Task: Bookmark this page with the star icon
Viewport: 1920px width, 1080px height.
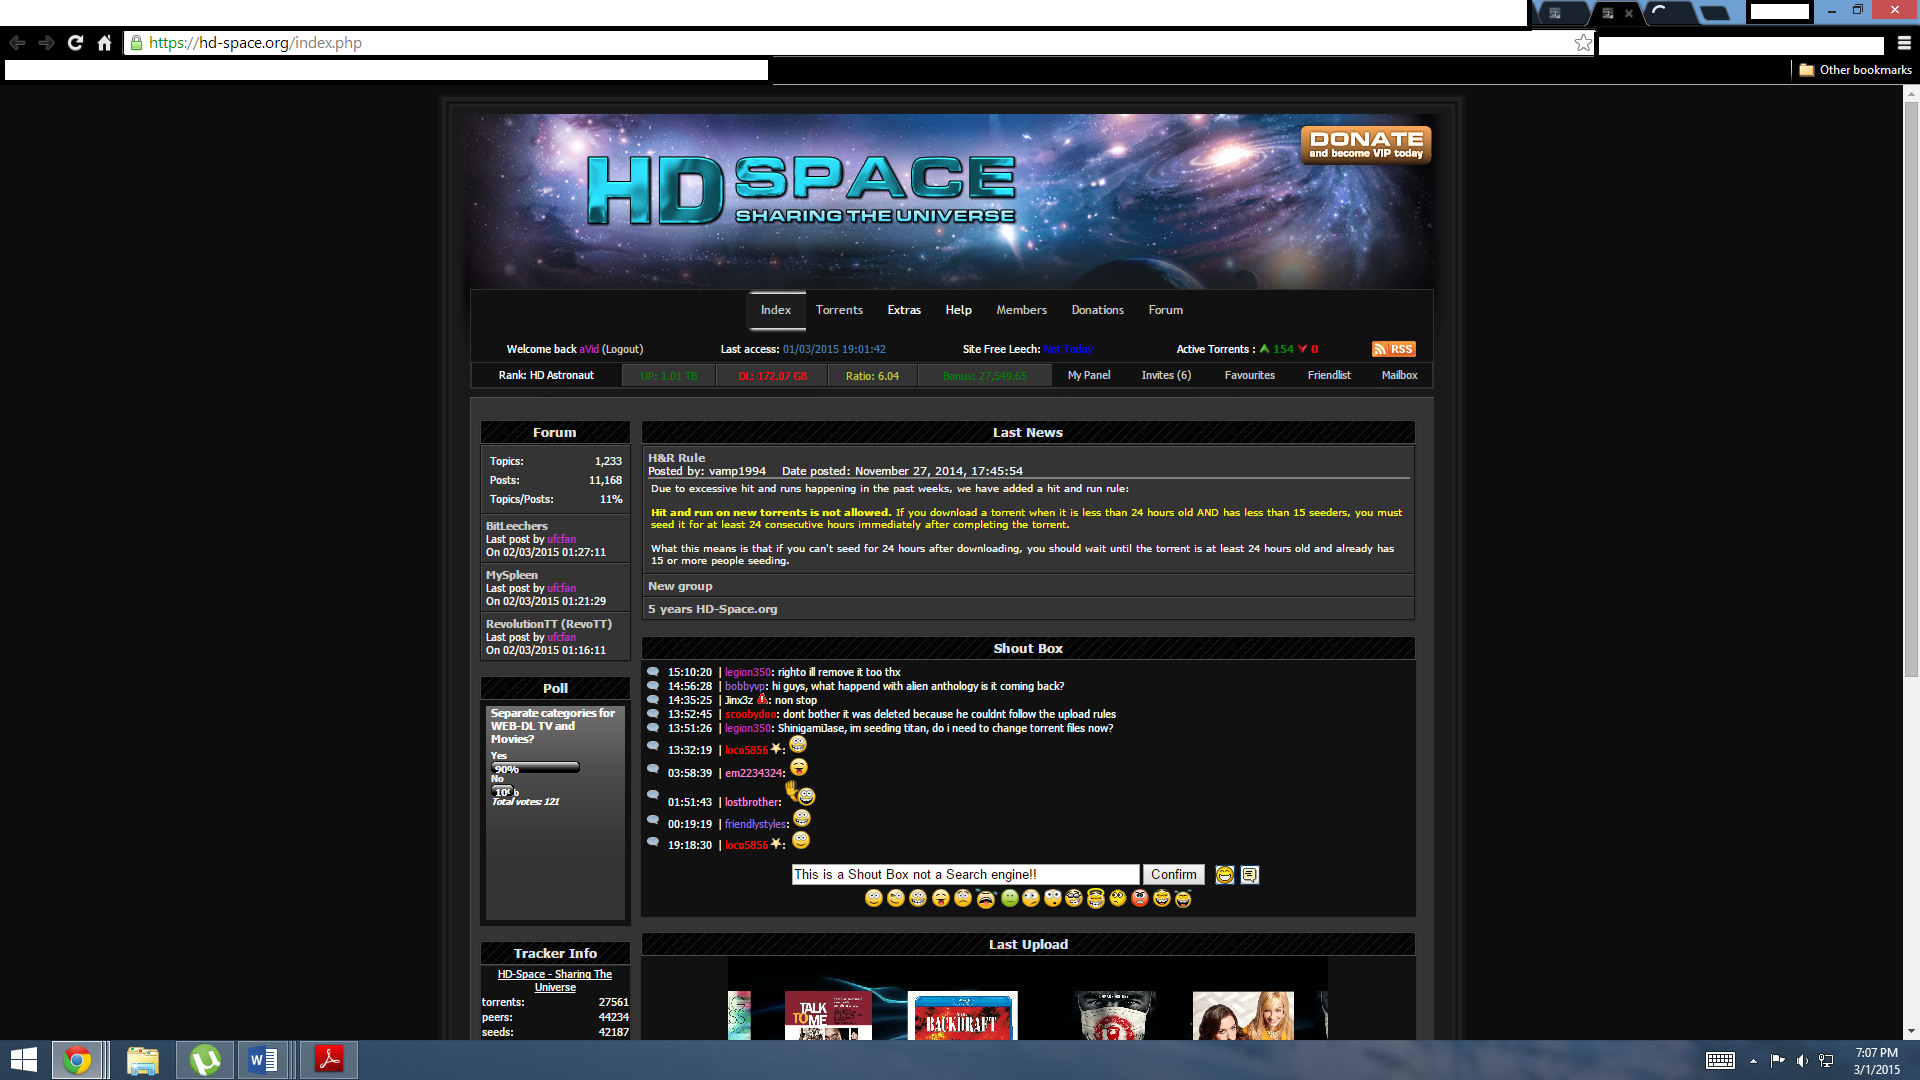Action: point(1583,43)
